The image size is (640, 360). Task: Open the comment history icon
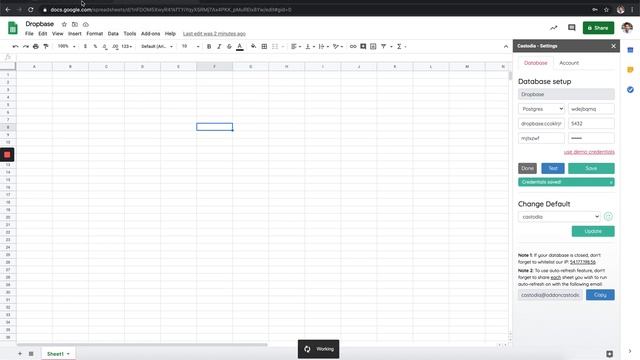point(571,28)
